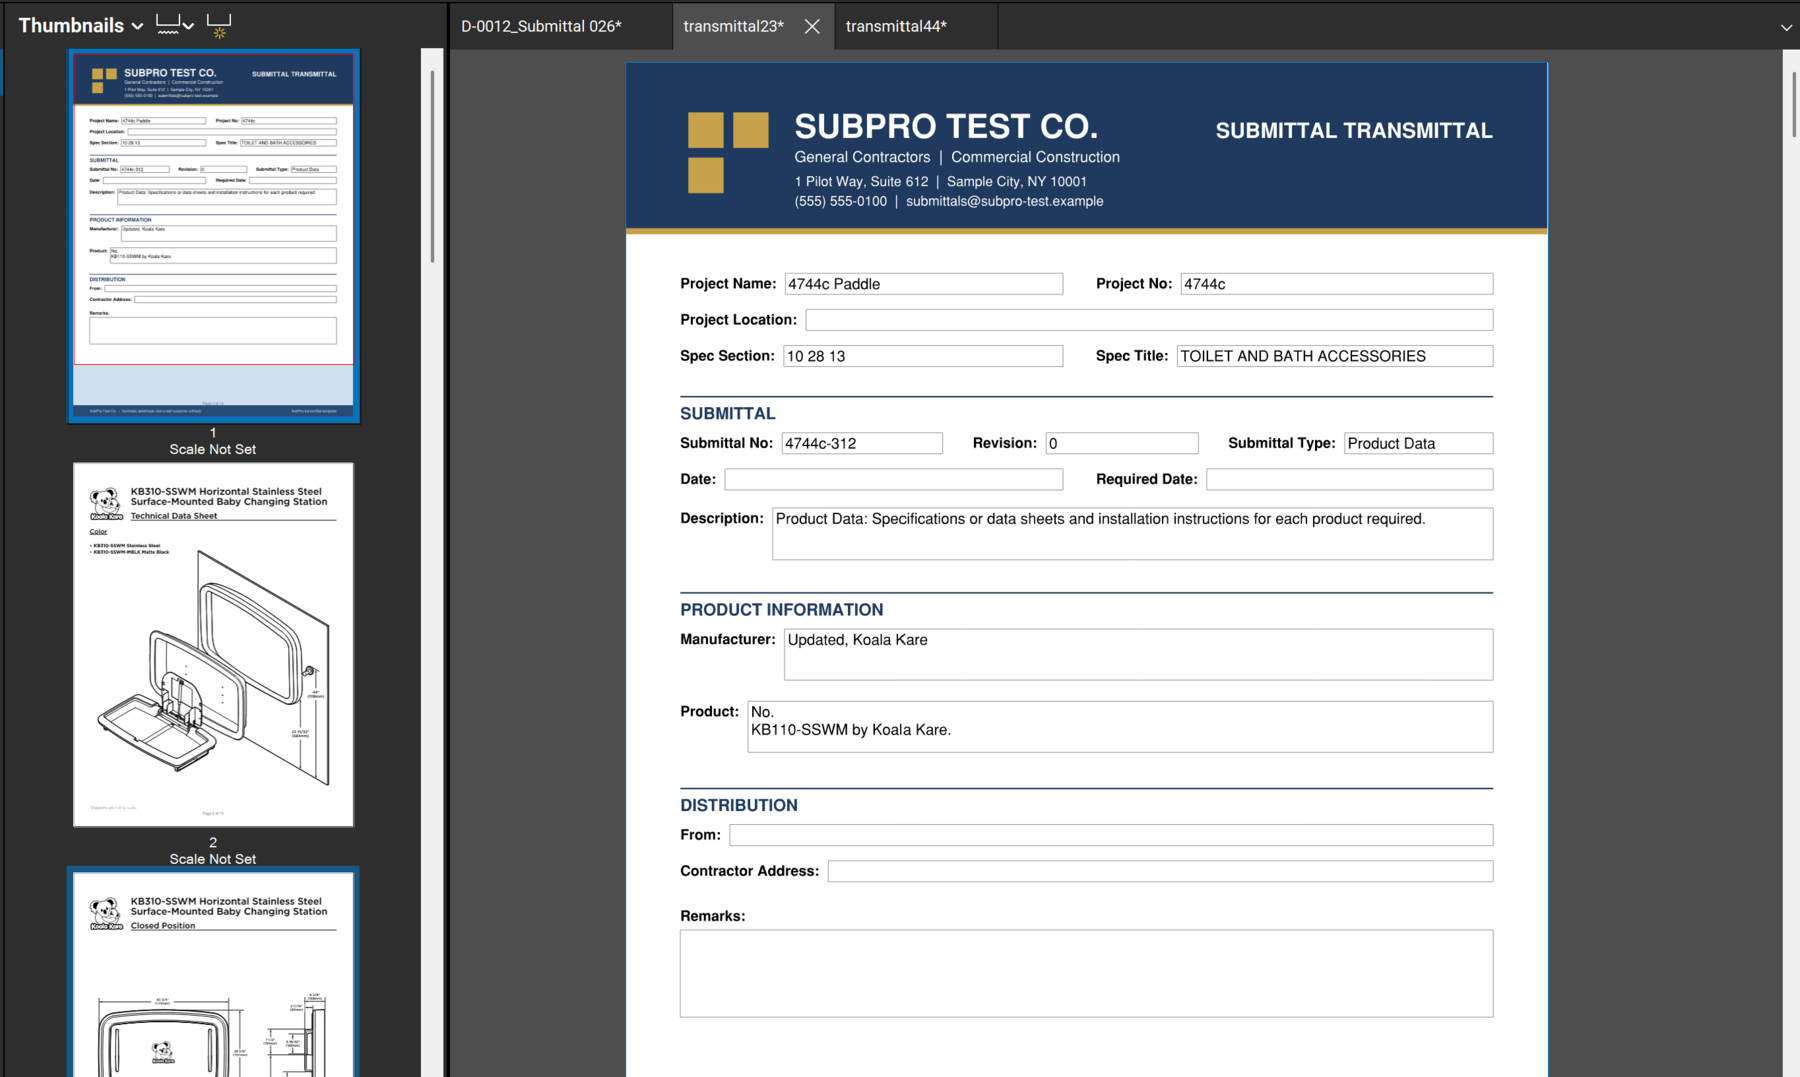The width and height of the screenshot is (1800, 1077).
Task: Click the Project No field
Action: (x=1336, y=284)
